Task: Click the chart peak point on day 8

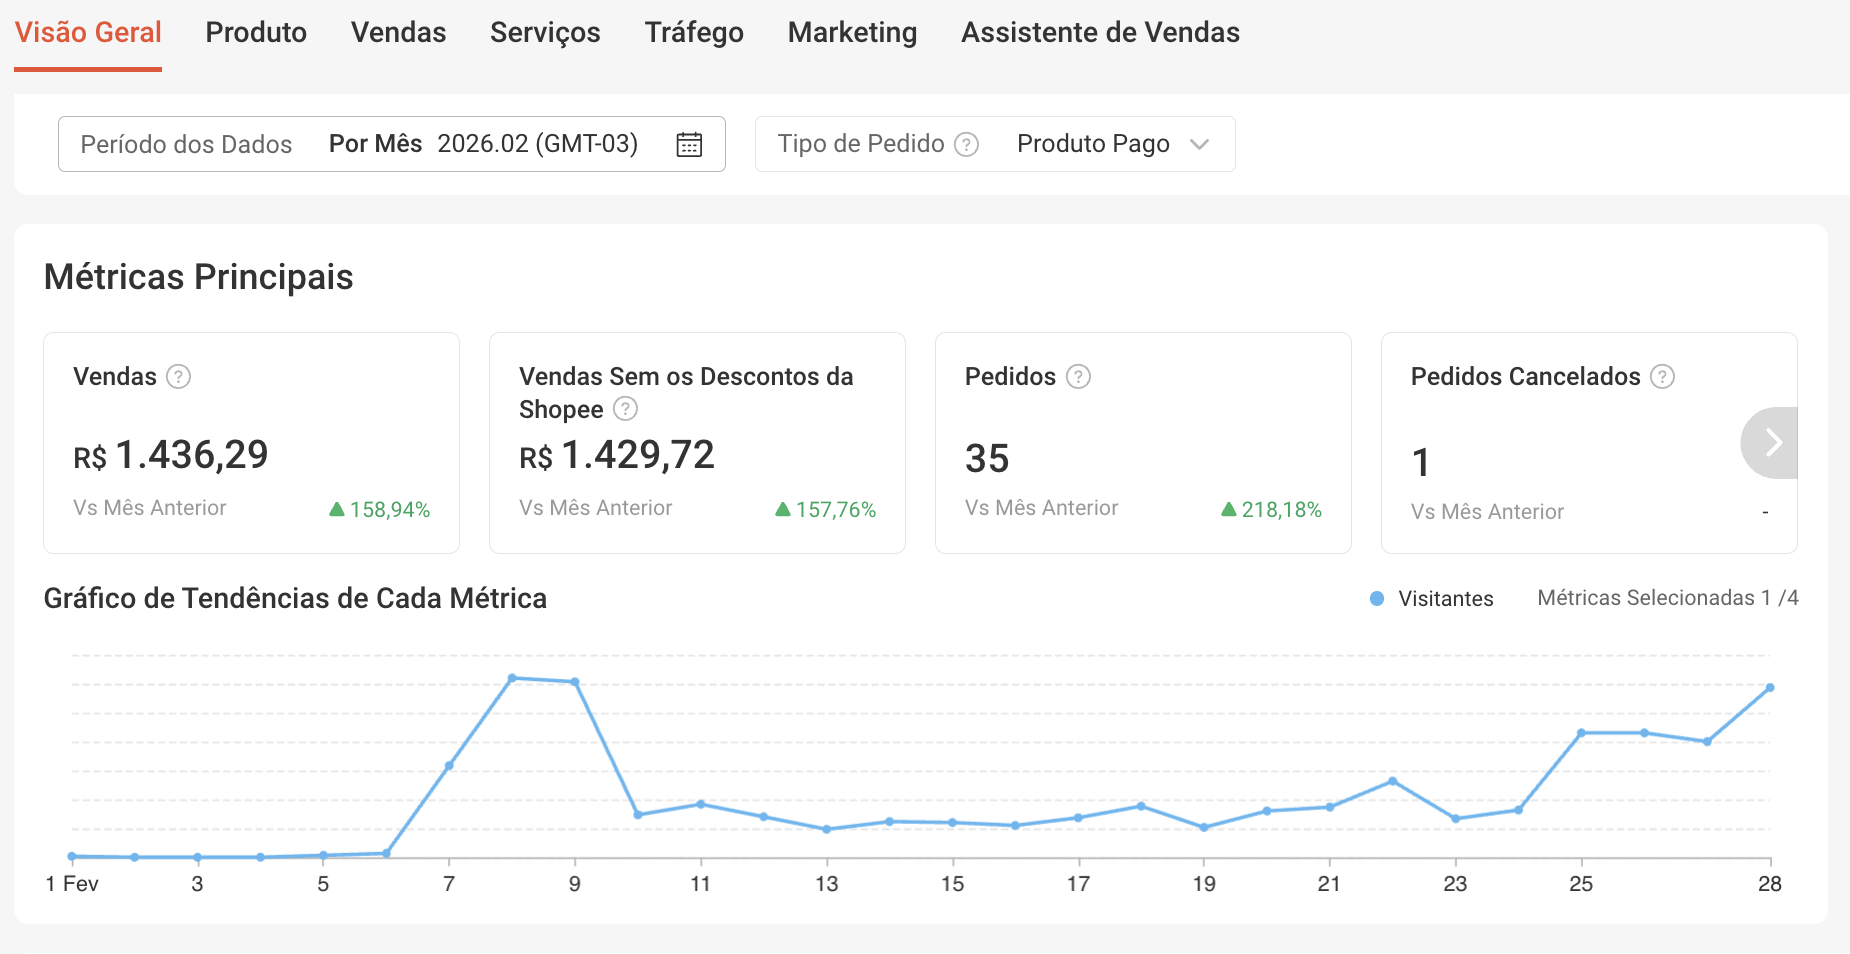Action: (512, 678)
